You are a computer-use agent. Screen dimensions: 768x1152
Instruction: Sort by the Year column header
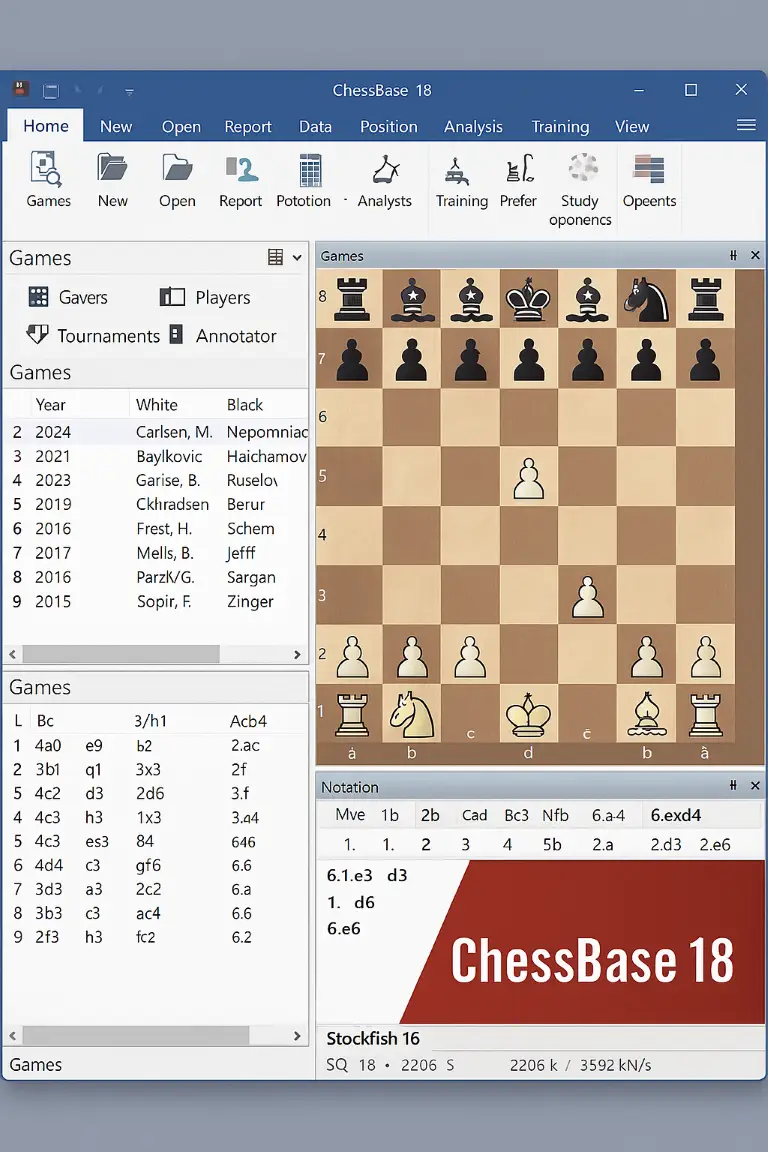51,405
